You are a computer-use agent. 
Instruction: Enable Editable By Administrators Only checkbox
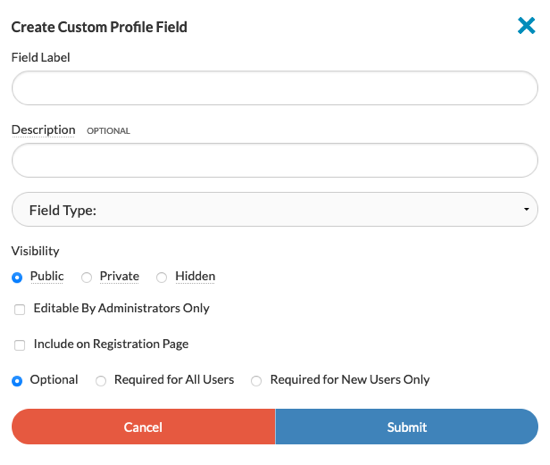[x=20, y=310]
